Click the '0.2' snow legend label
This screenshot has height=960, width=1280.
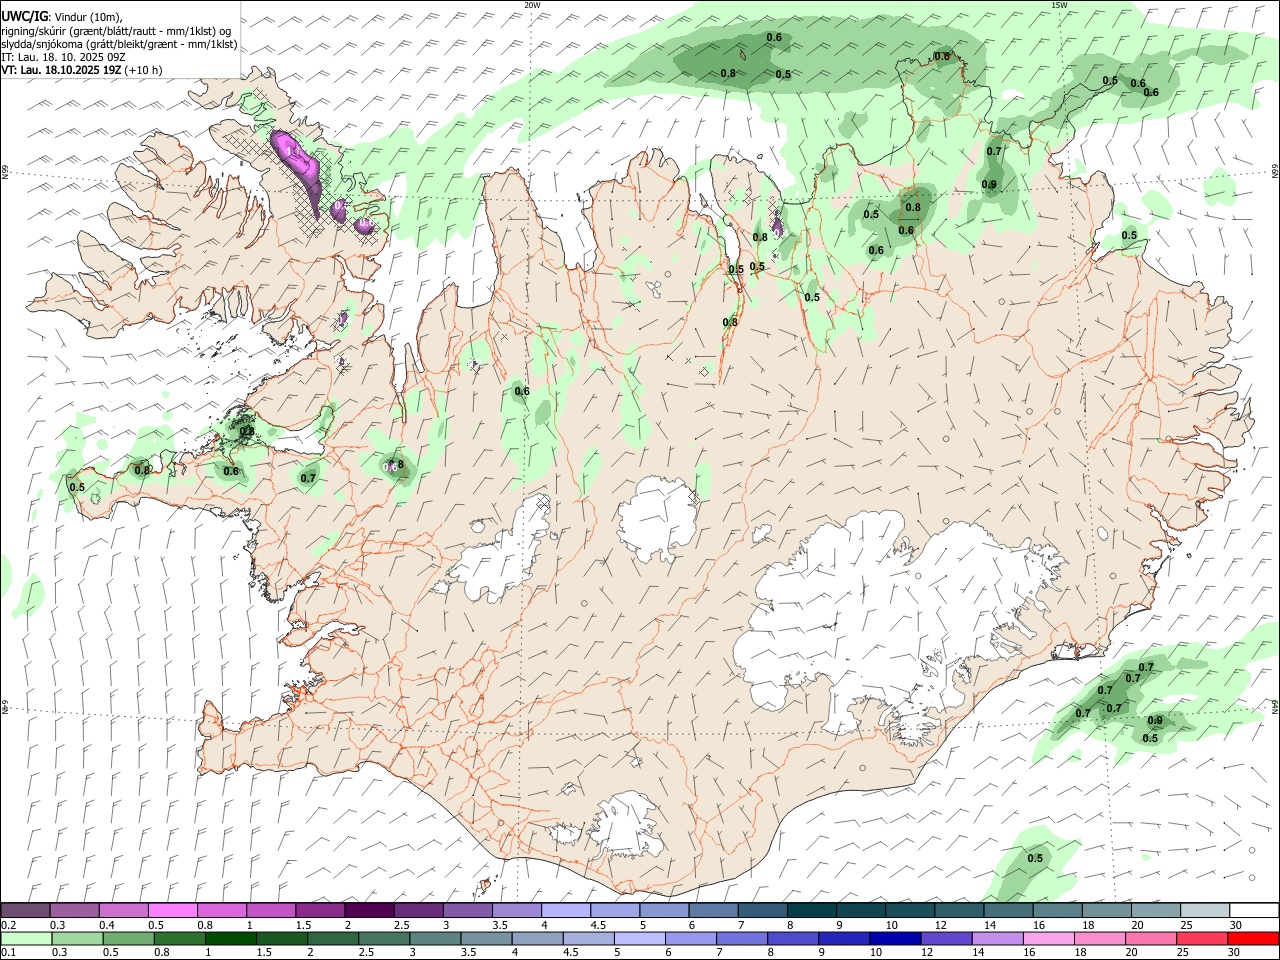pos(8,925)
